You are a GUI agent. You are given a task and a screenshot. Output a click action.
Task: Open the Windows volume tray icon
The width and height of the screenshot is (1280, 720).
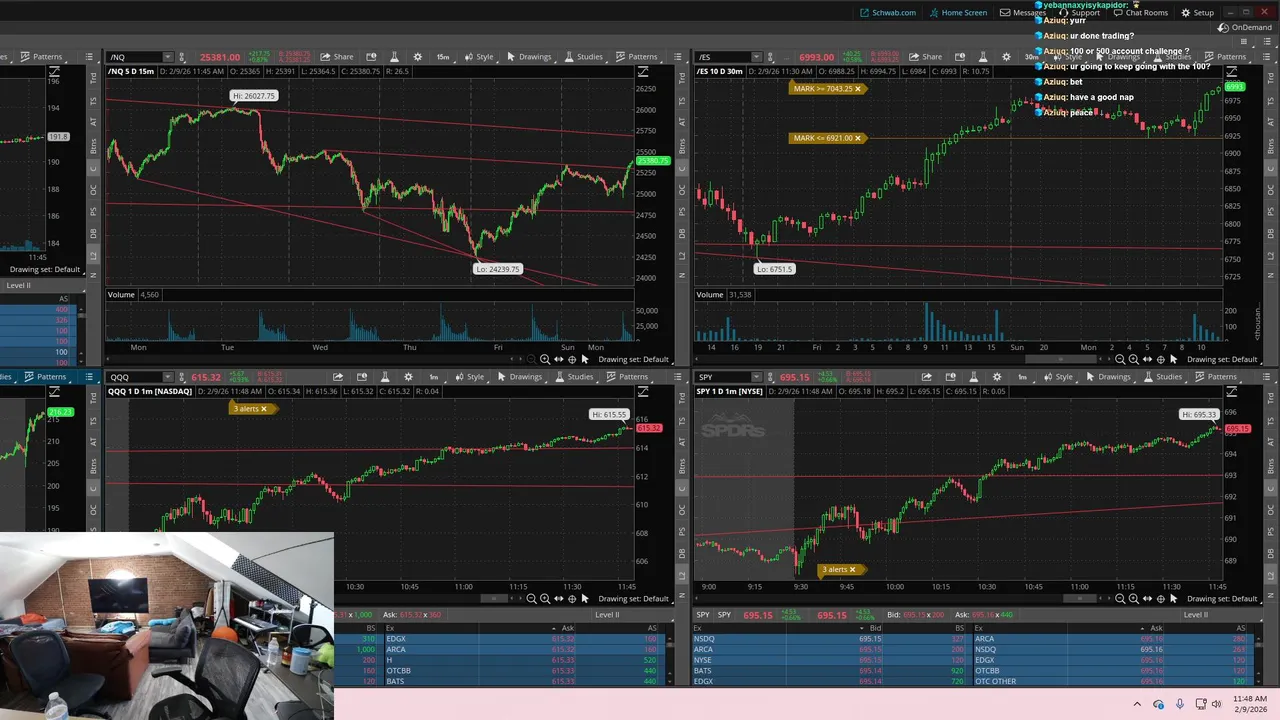tap(1216, 704)
